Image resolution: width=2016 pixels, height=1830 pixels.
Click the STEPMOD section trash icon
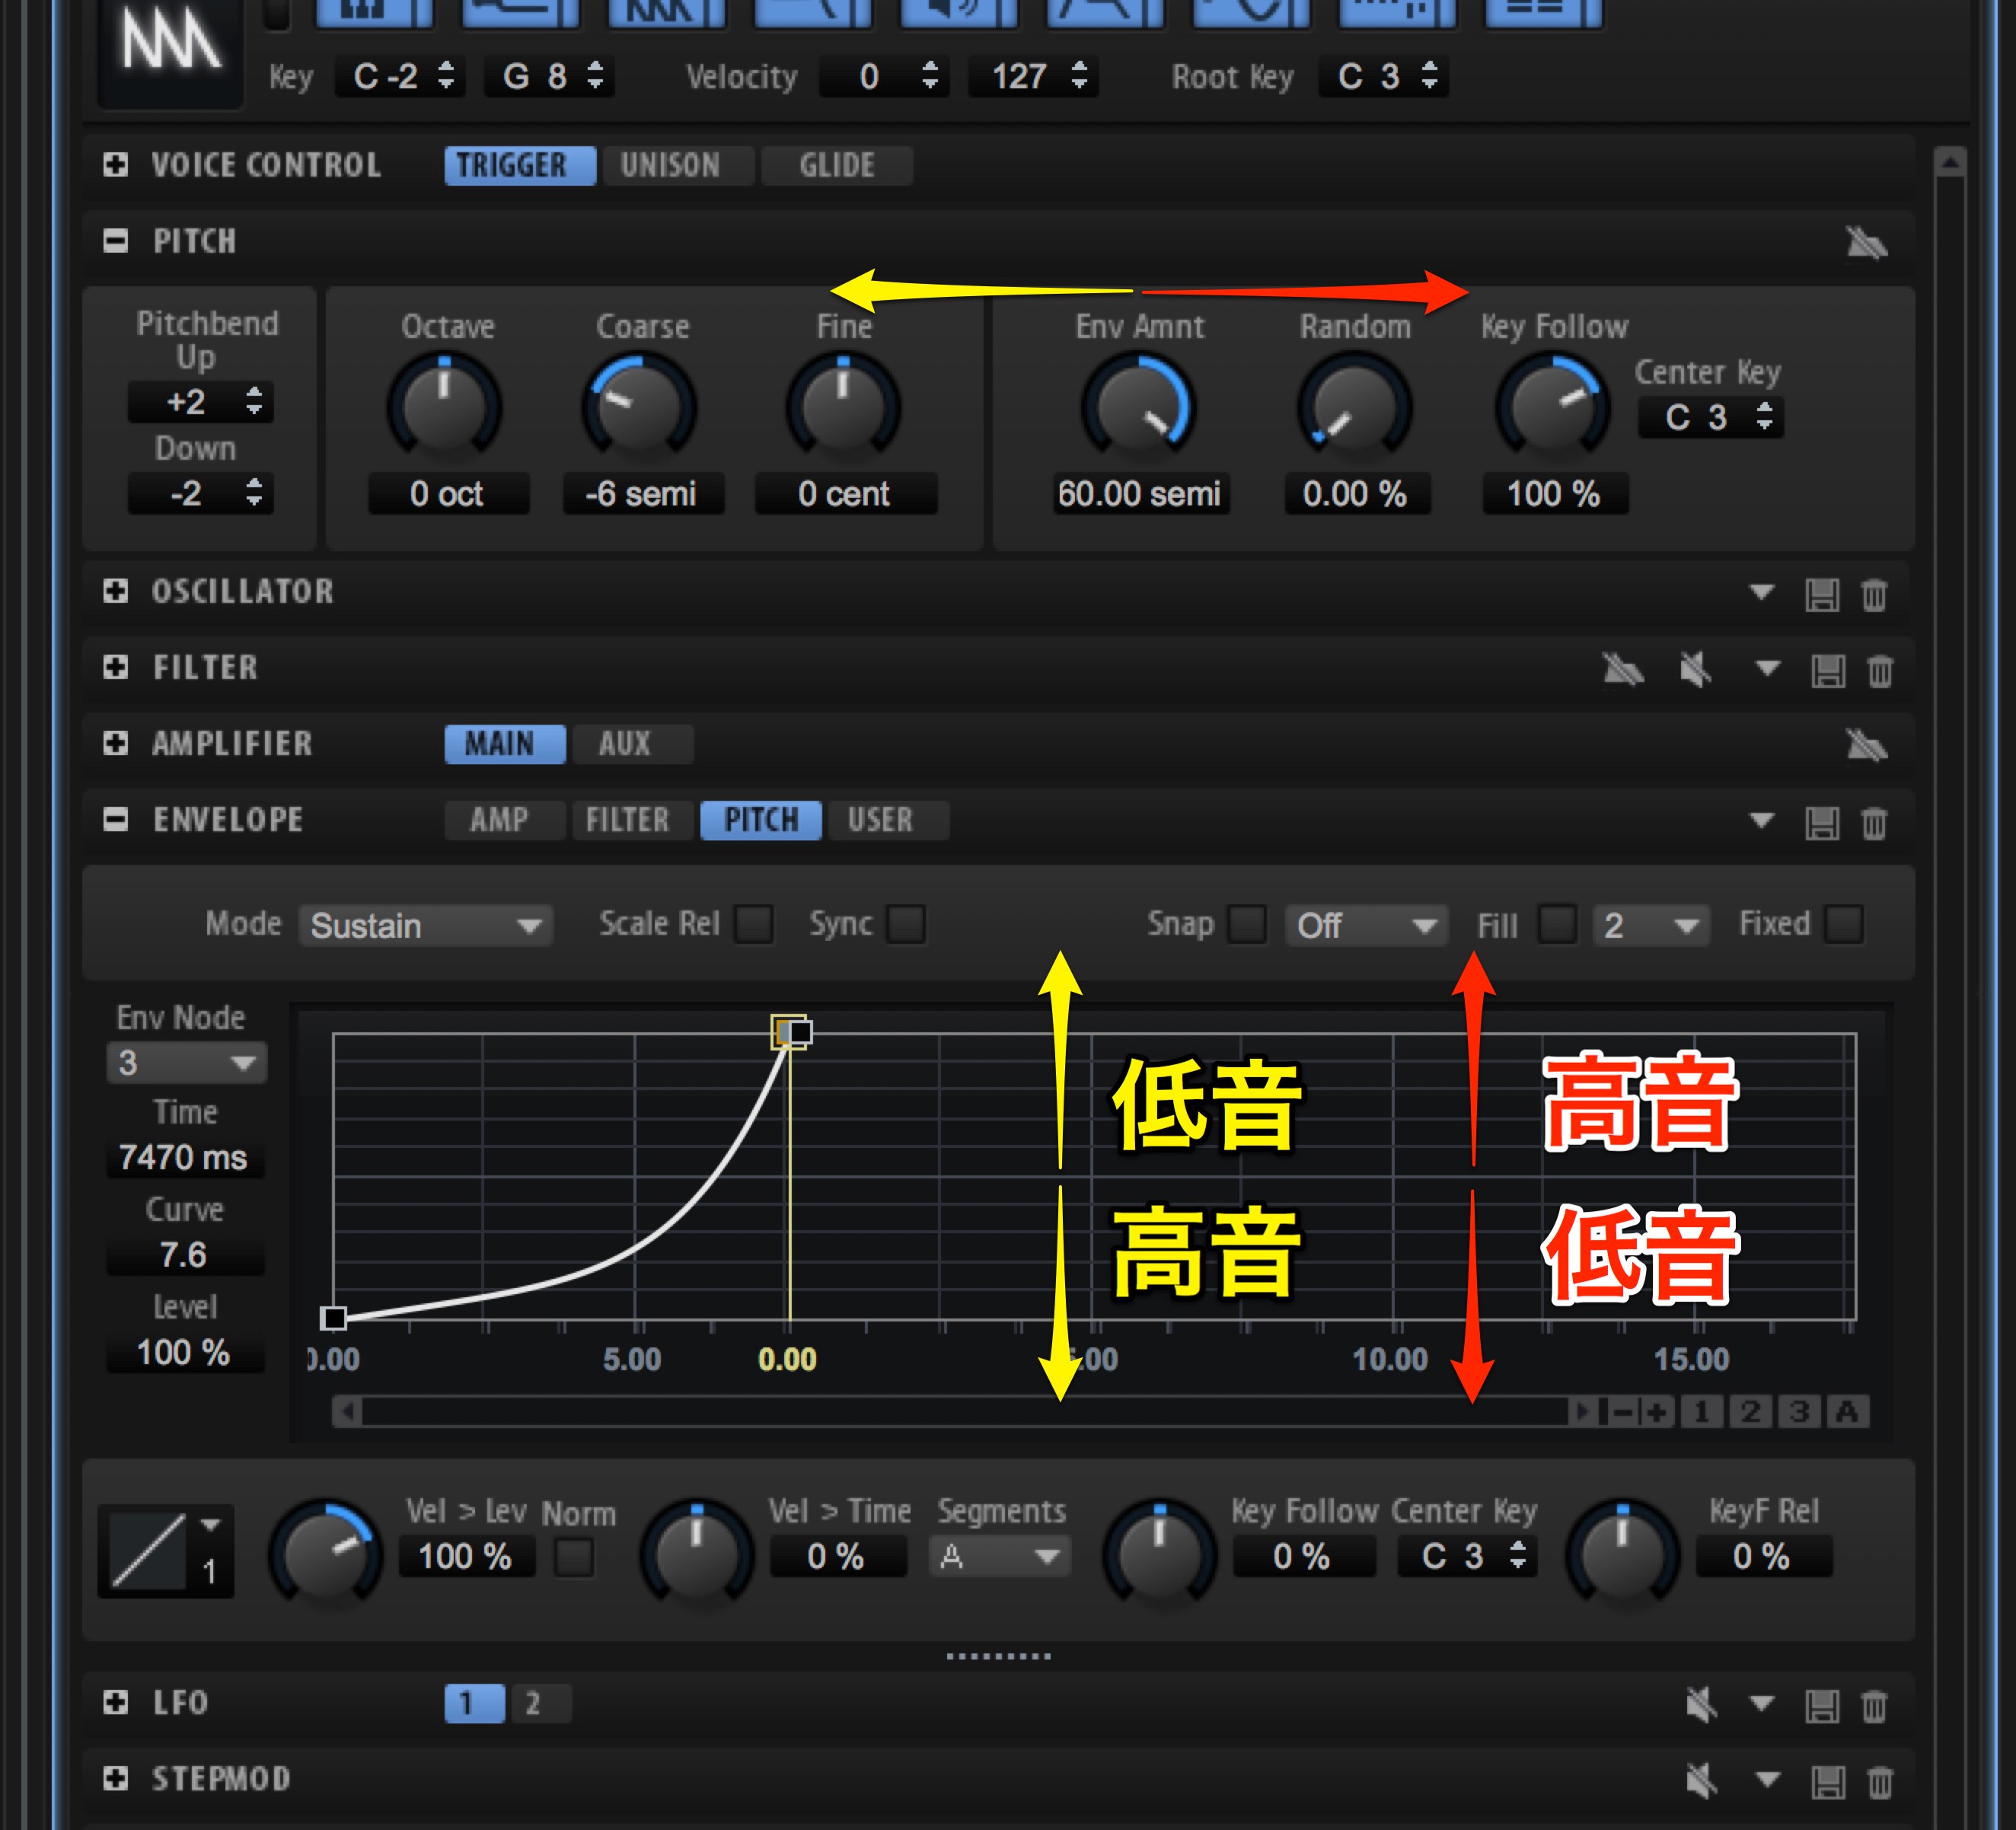[1880, 1782]
